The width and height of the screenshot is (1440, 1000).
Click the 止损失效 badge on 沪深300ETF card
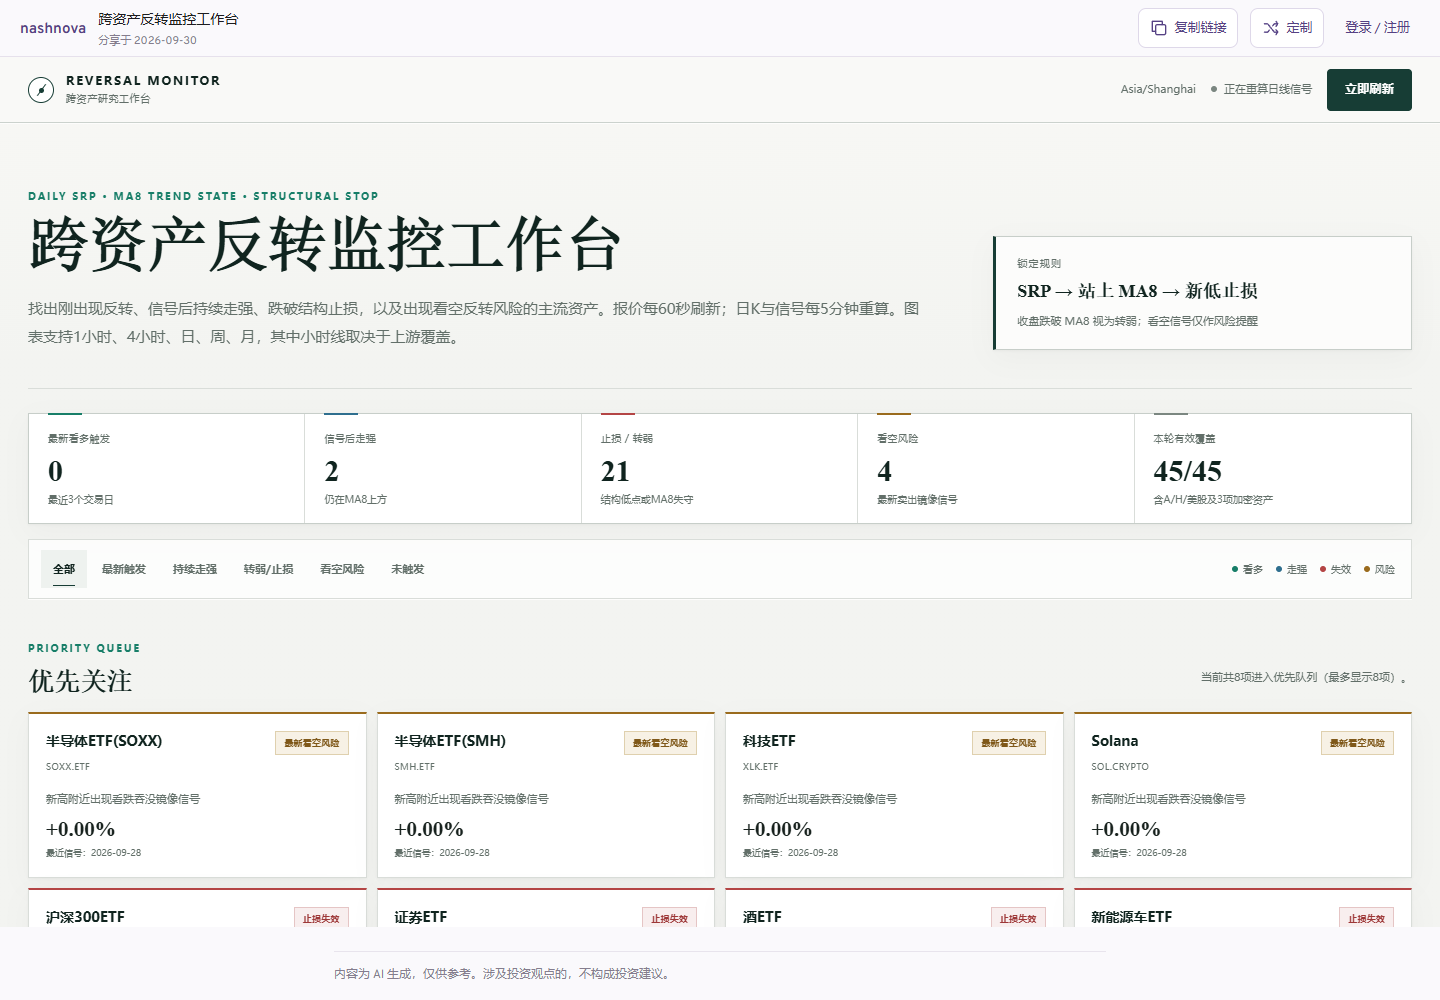tap(321, 918)
